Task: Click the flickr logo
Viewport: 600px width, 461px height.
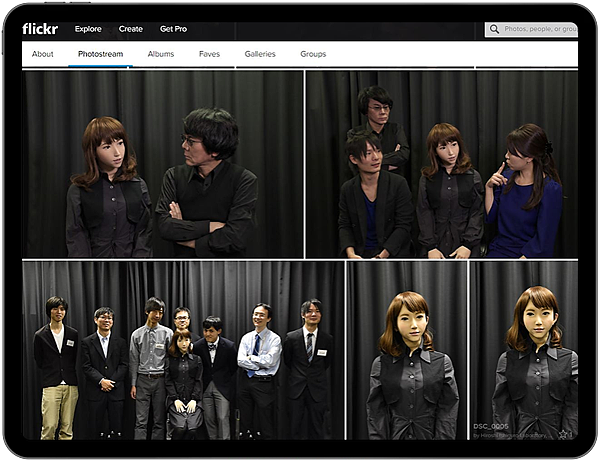Action: 41,29
